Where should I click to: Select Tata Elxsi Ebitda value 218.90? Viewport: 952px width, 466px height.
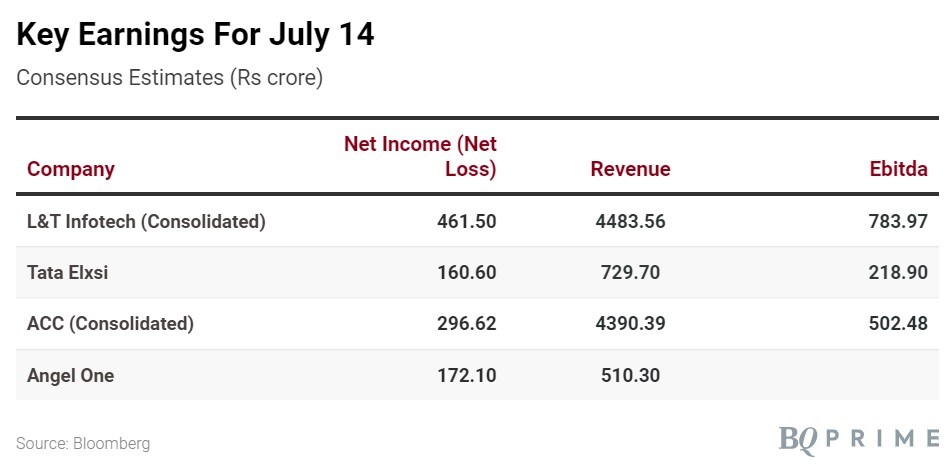[898, 273]
